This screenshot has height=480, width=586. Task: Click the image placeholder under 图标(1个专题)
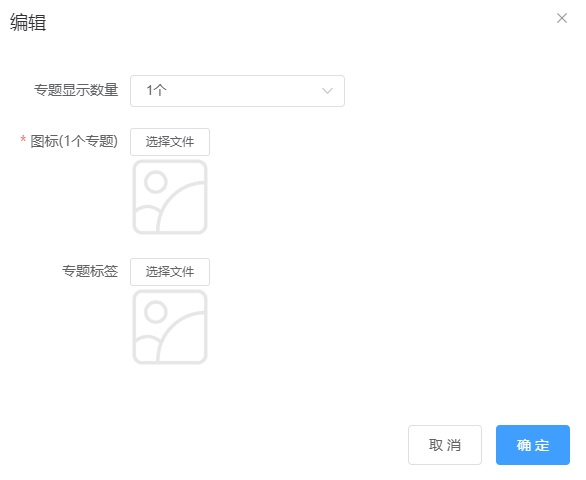pos(170,197)
